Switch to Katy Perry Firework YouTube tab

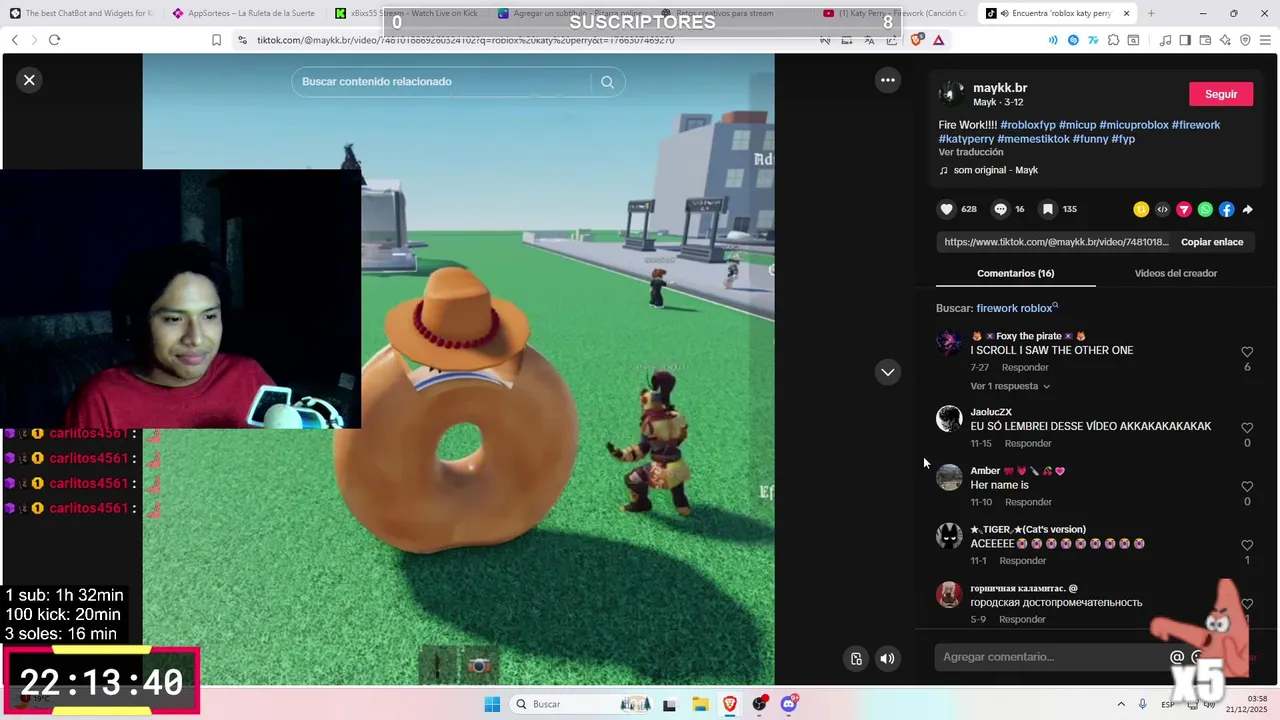pos(895,13)
